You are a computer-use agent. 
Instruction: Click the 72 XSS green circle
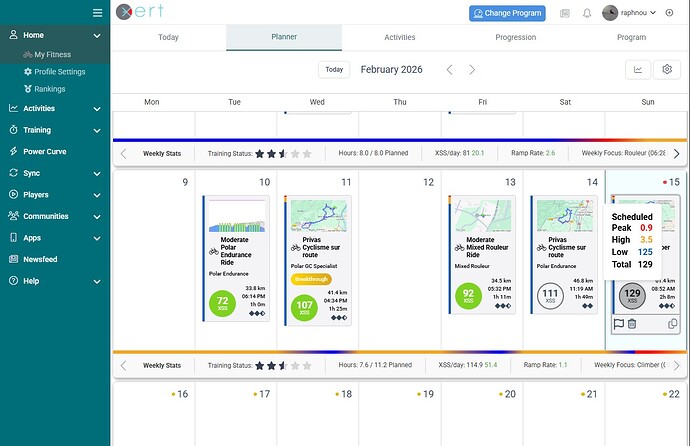(x=223, y=303)
